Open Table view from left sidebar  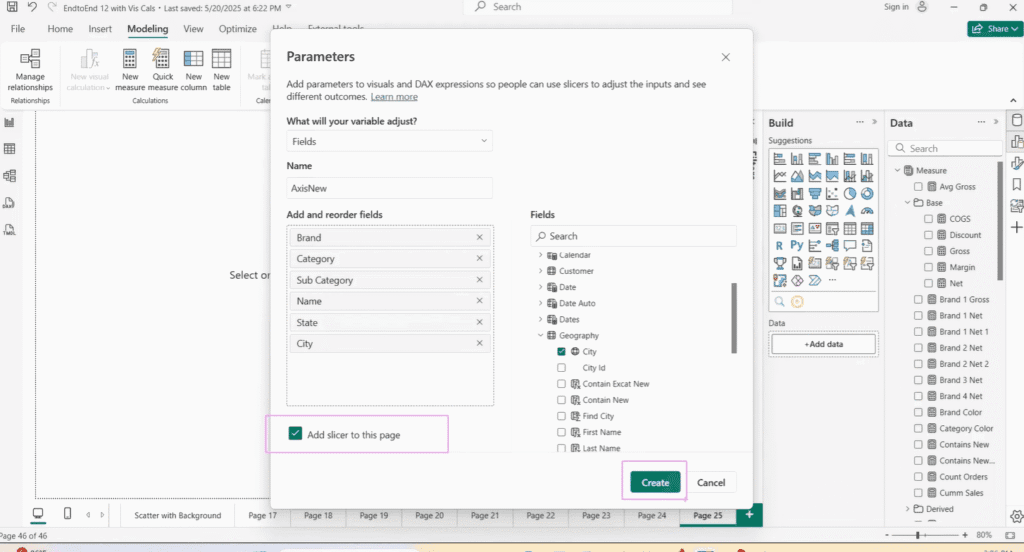[10, 149]
